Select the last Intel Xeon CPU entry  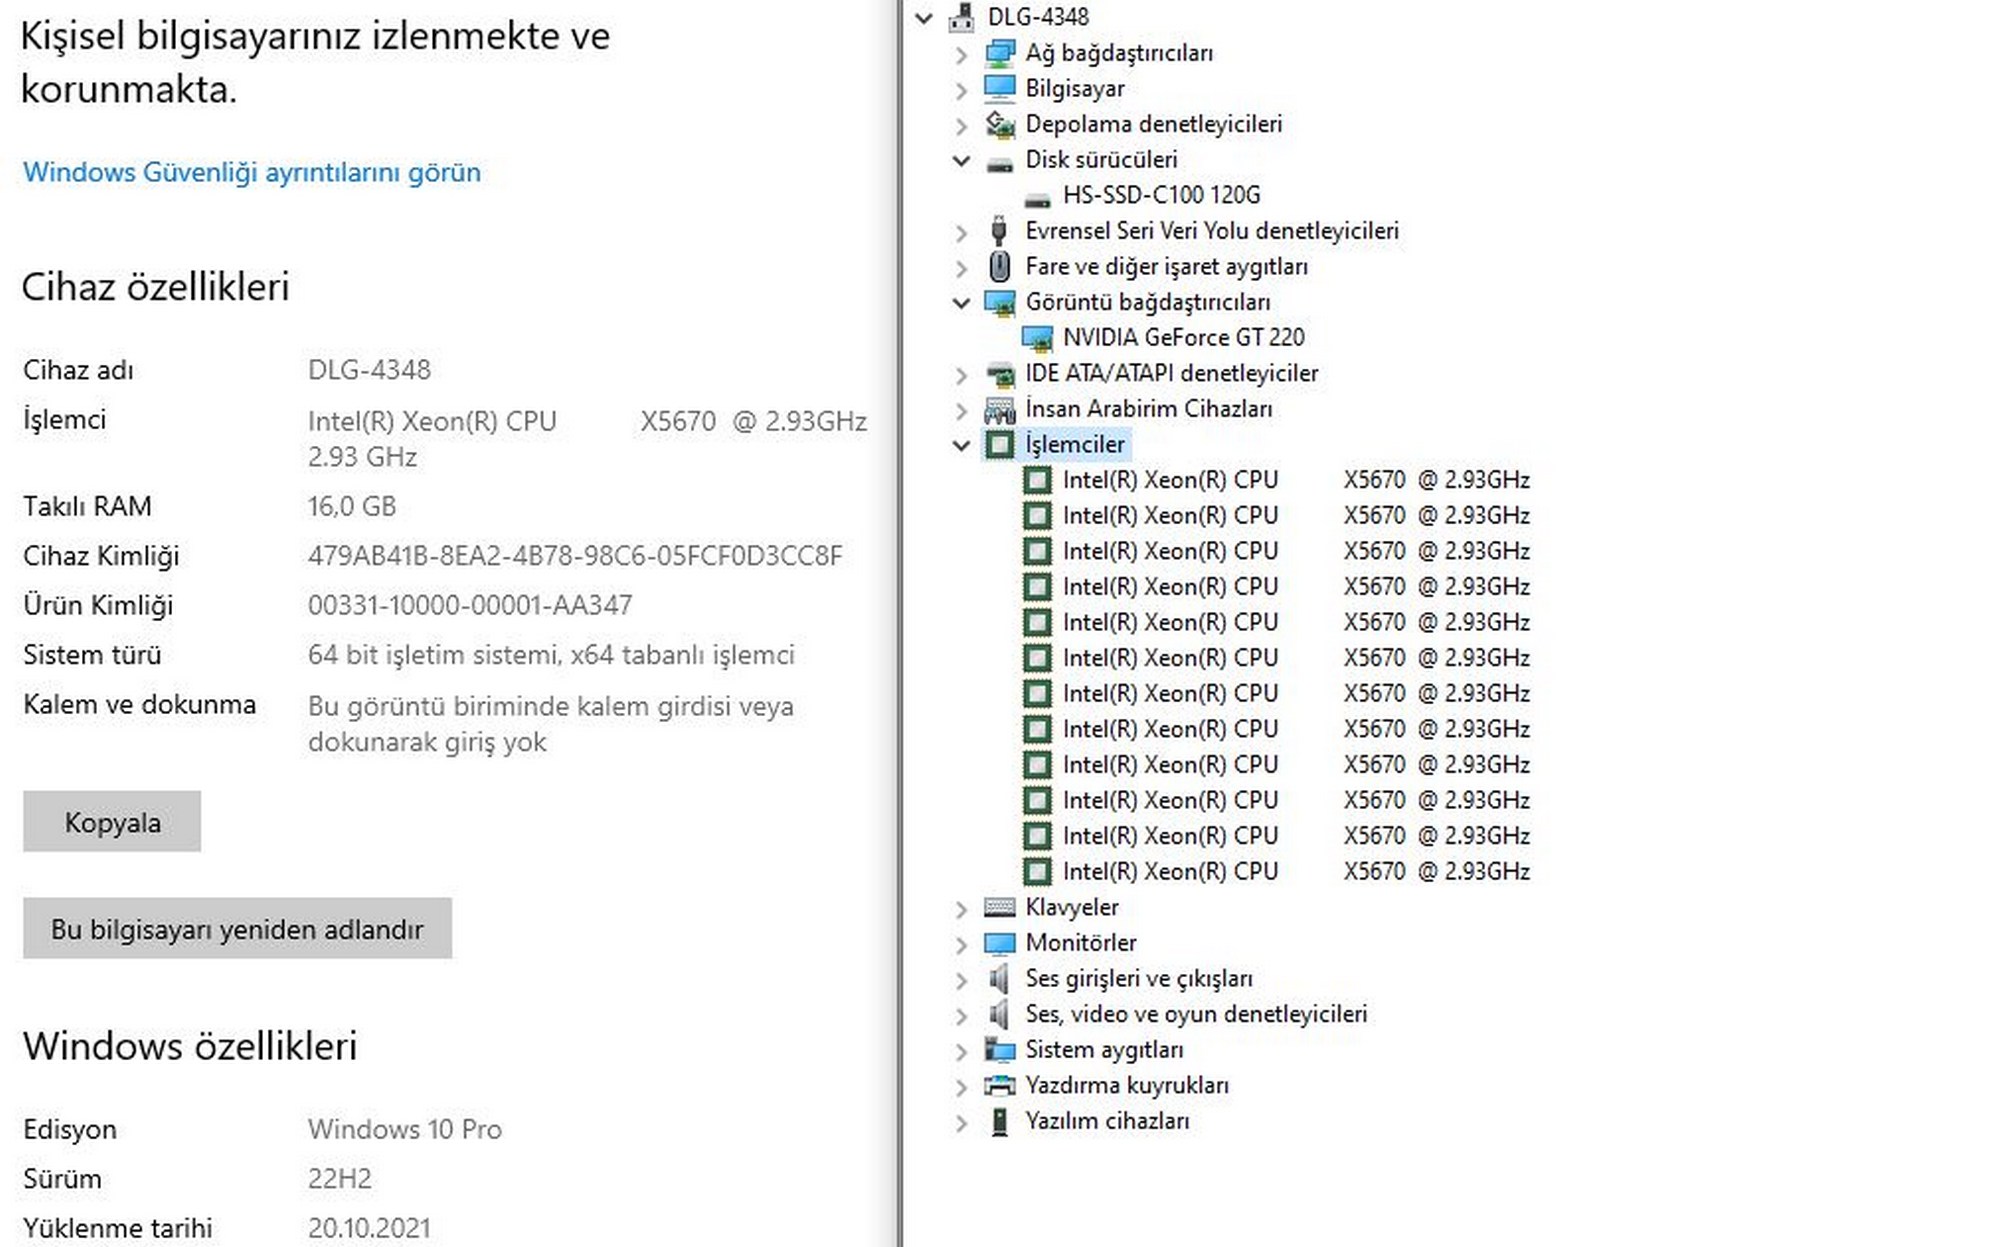pyautogui.click(x=1295, y=872)
